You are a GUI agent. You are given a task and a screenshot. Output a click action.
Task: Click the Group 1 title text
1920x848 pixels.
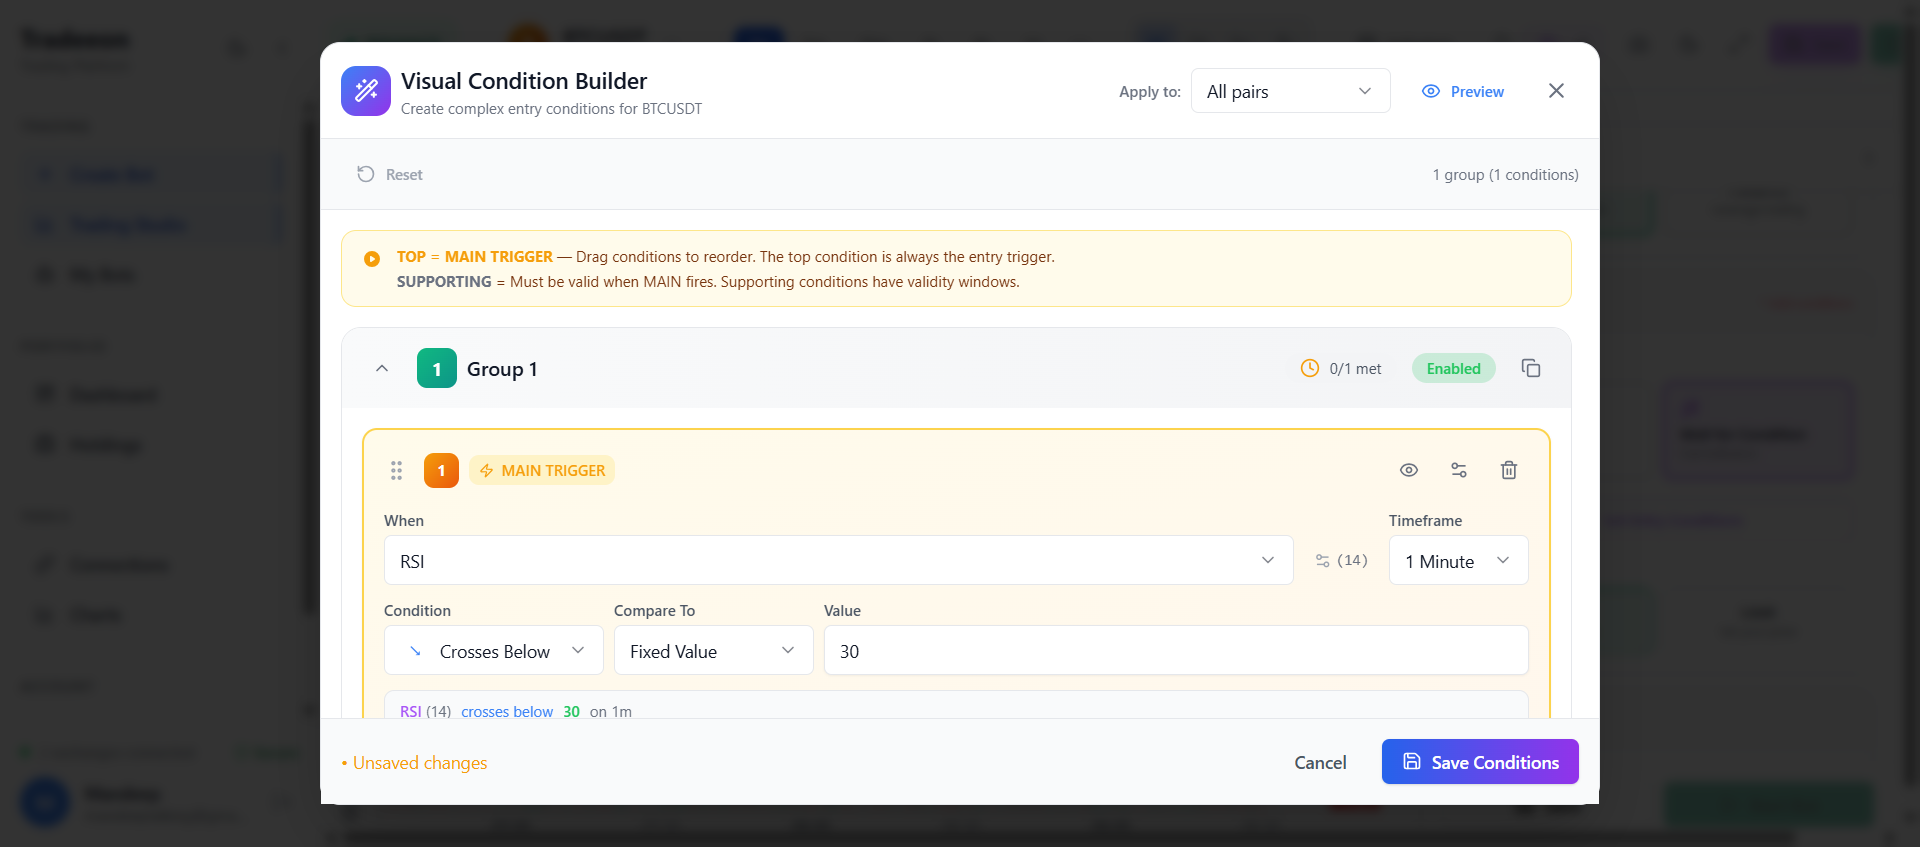pyautogui.click(x=502, y=369)
